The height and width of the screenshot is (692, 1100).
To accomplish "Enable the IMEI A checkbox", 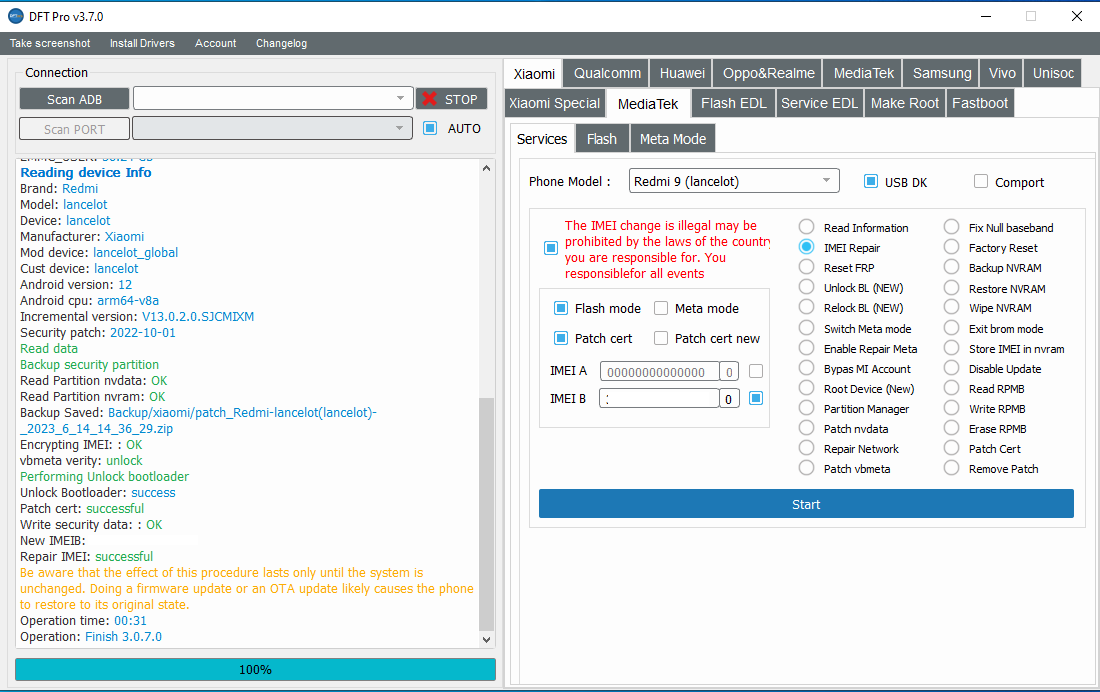I will [x=756, y=371].
